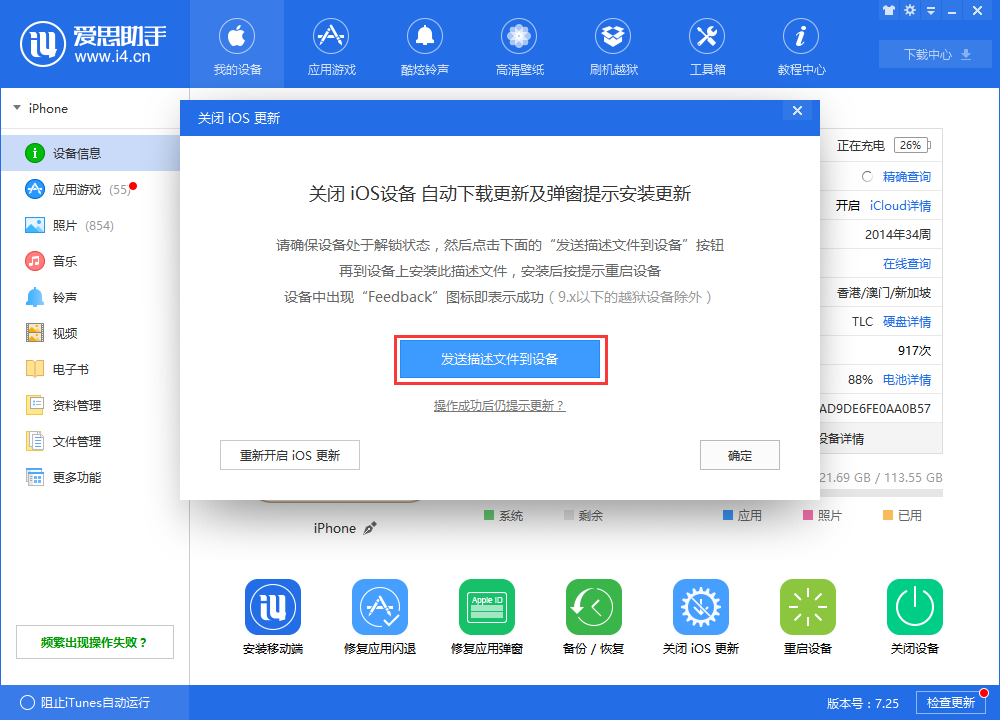Click the 备份/恢复 backup icon

tap(593, 610)
